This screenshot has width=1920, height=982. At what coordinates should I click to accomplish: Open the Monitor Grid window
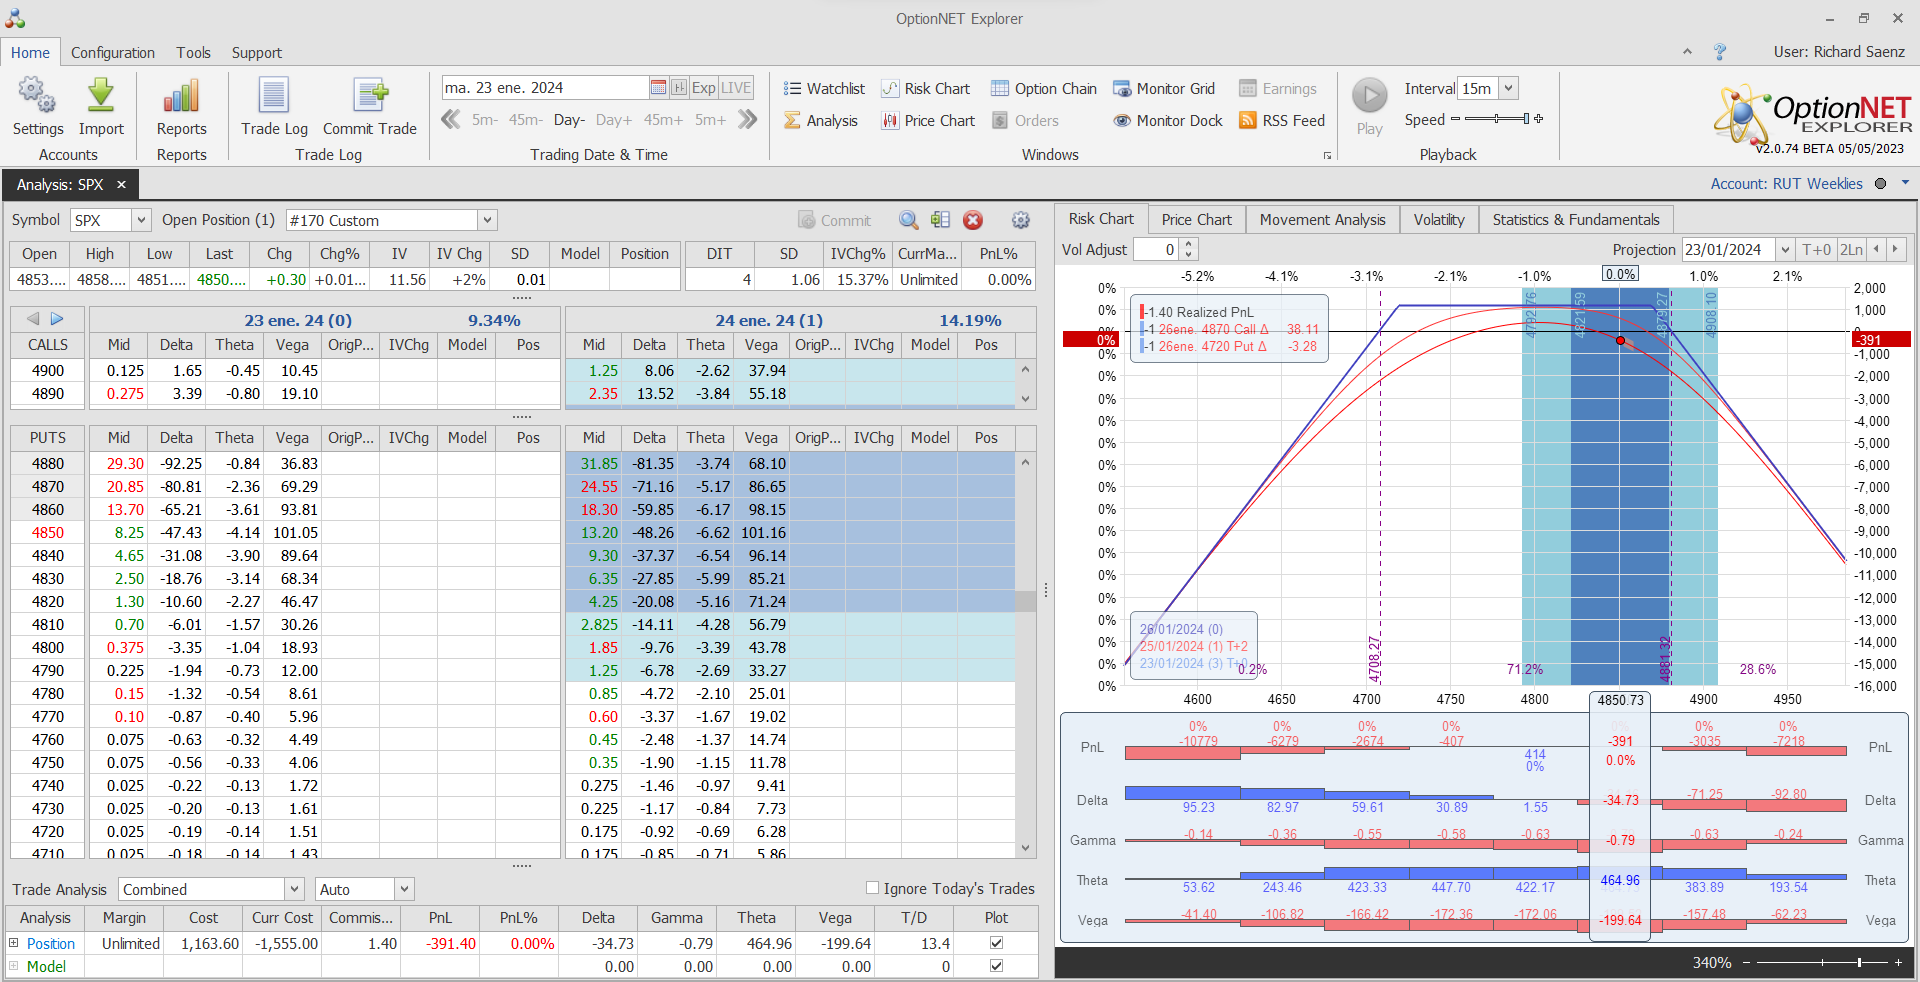pyautogui.click(x=1164, y=89)
